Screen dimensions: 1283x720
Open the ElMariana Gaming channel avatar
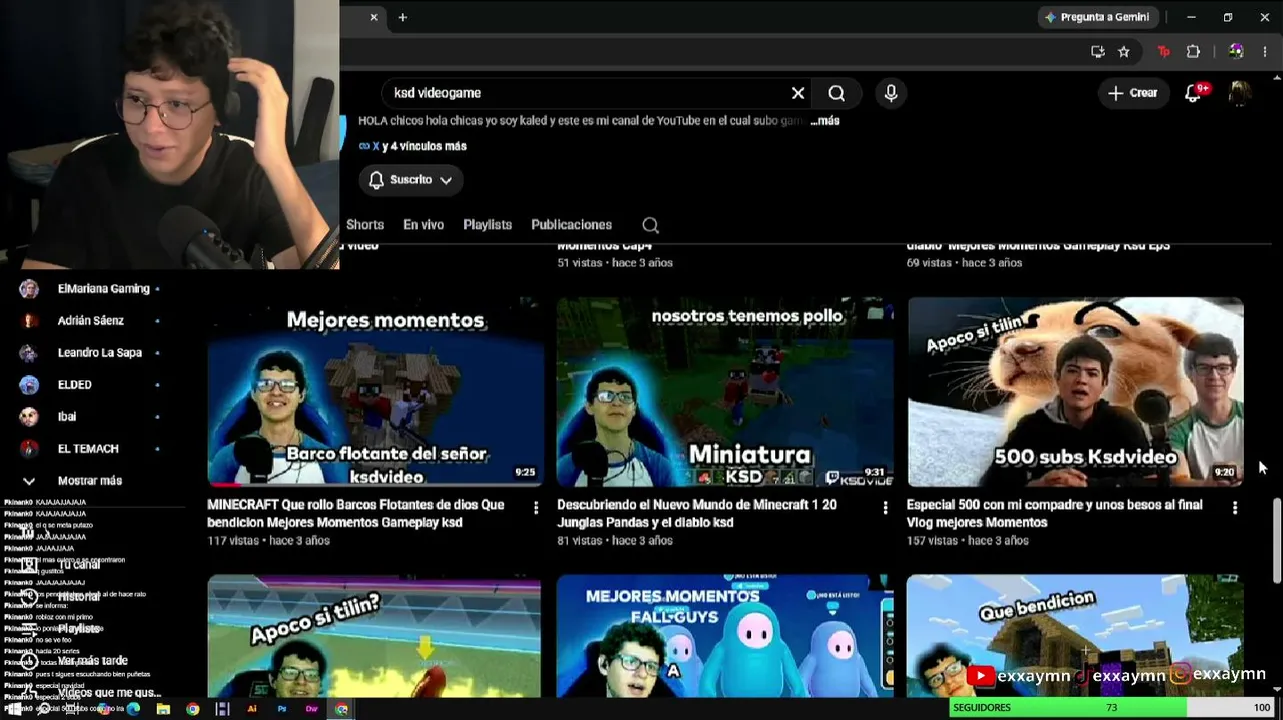pos(29,289)
